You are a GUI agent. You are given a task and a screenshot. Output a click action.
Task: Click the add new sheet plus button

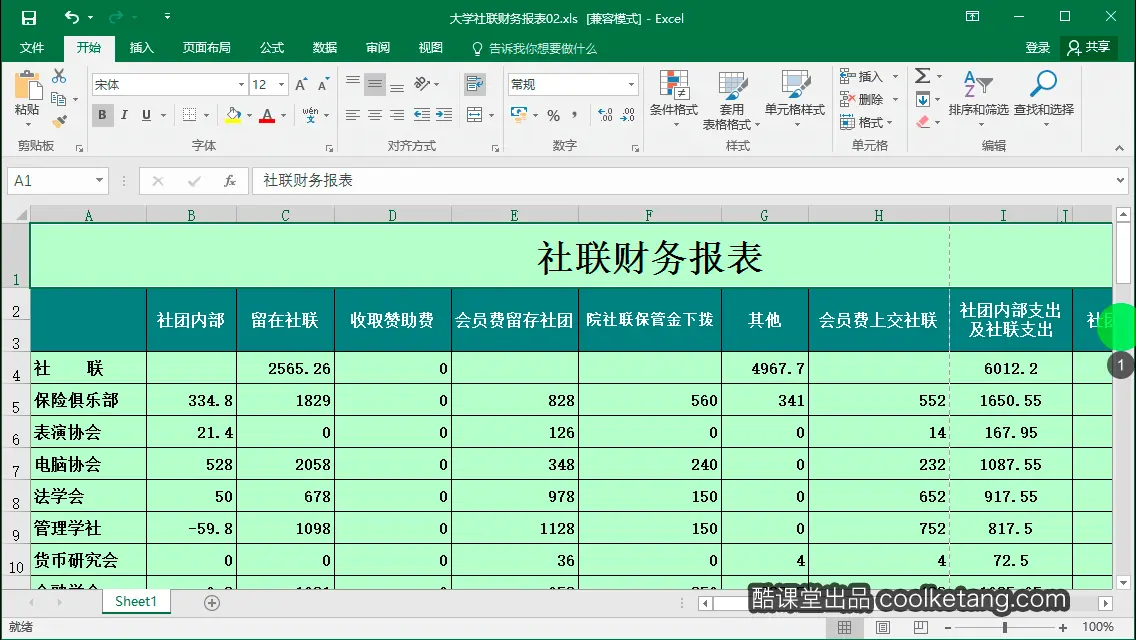click(x=212, y=602)
